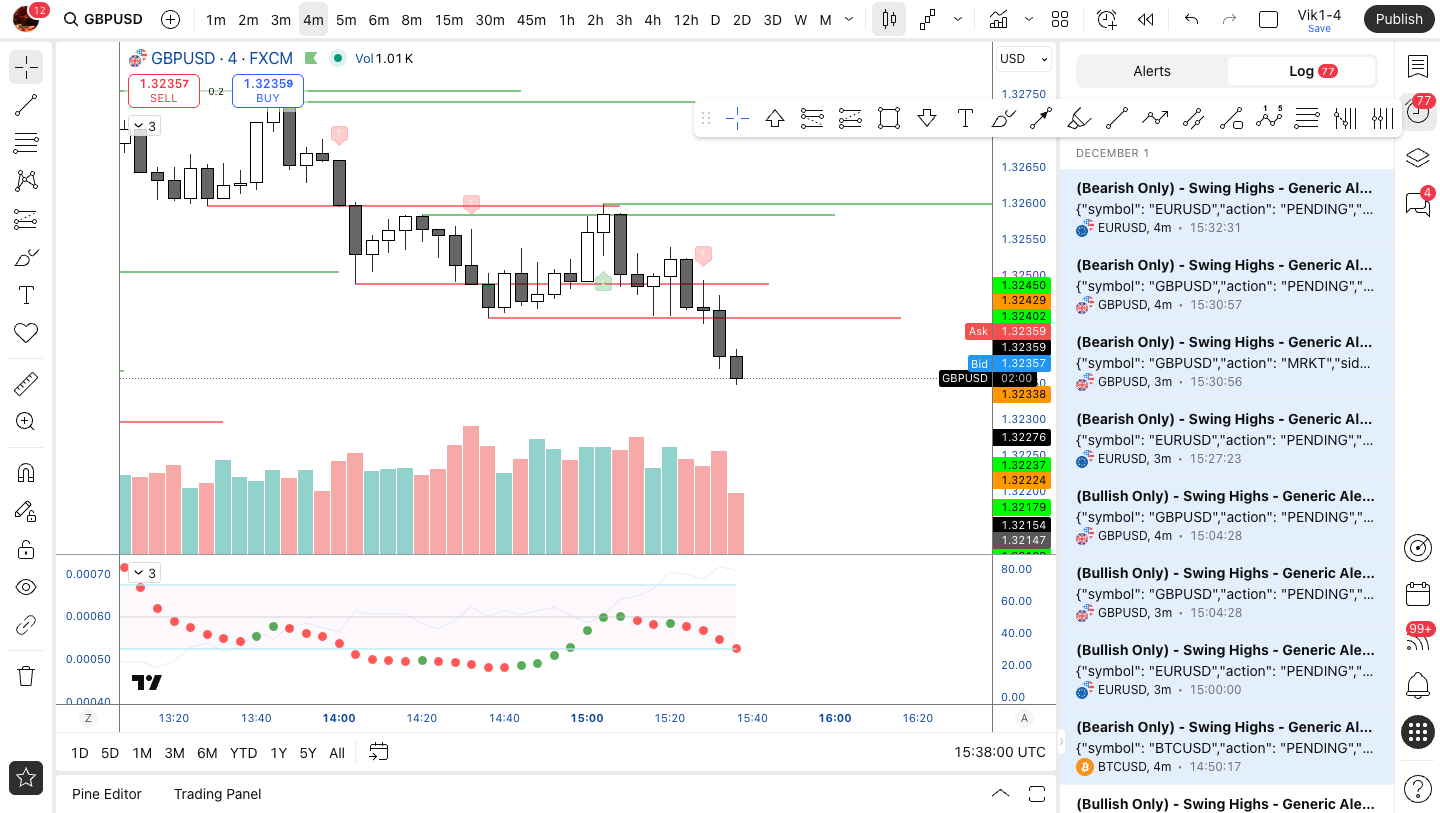The height and width of the screenshot is (813, 1440).
Task: Toggle lock all drawing tools padlock
Action: (x=26, y=549)
